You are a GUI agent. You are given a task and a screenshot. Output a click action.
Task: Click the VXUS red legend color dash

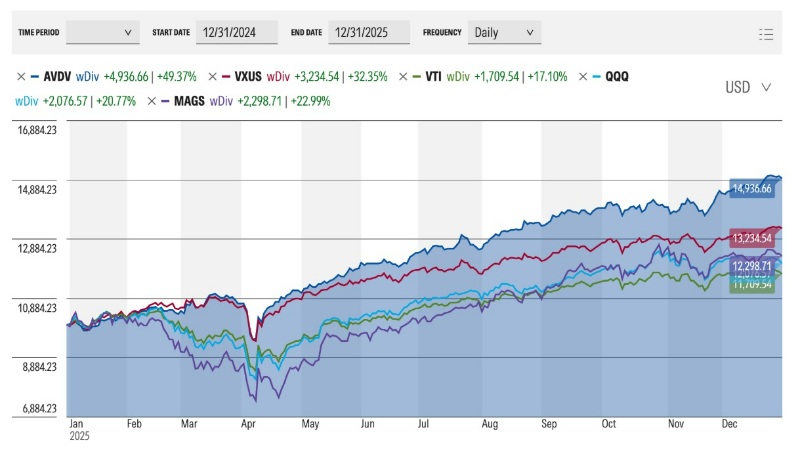click(x=226, y=77)
